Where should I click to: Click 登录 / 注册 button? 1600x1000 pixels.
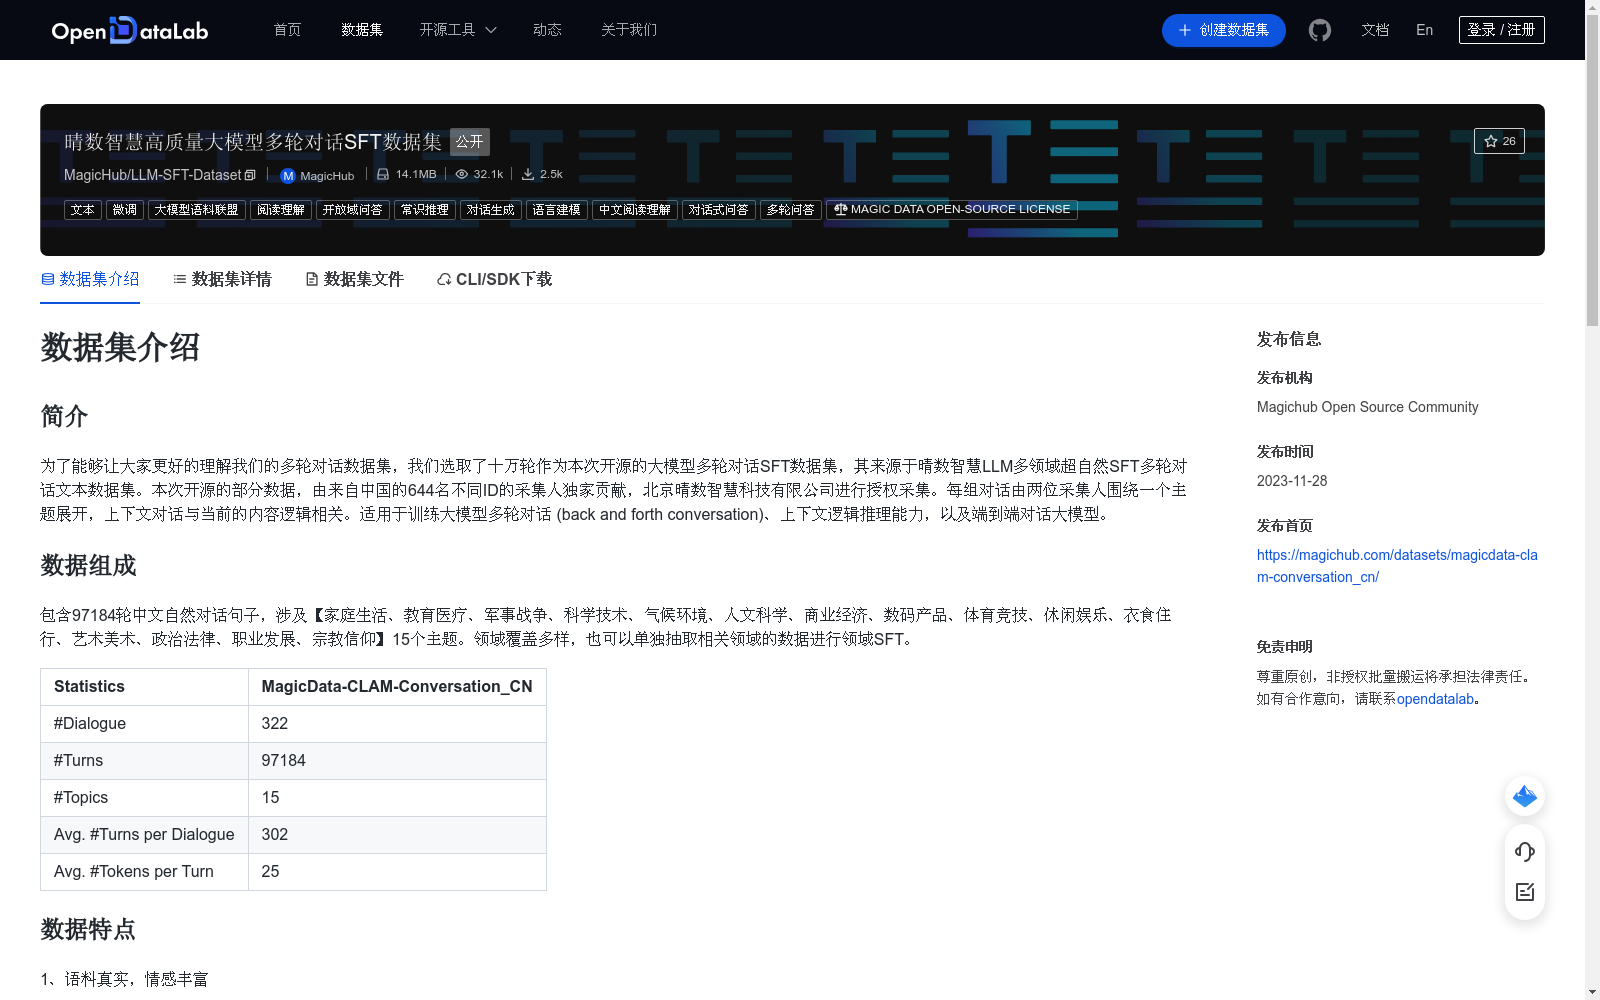click(x=1501, y=30)
